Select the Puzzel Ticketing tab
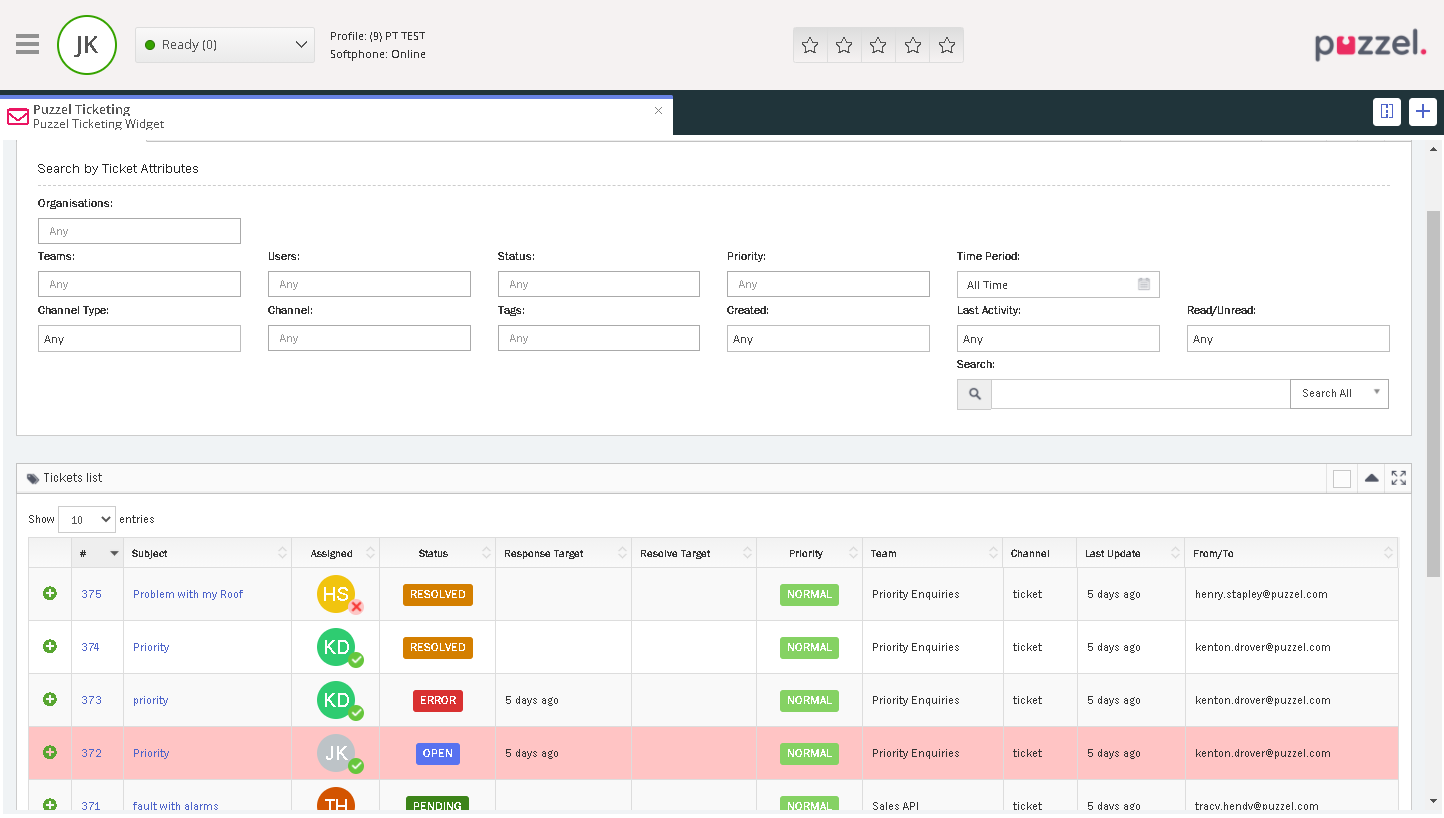 (330, 116)
